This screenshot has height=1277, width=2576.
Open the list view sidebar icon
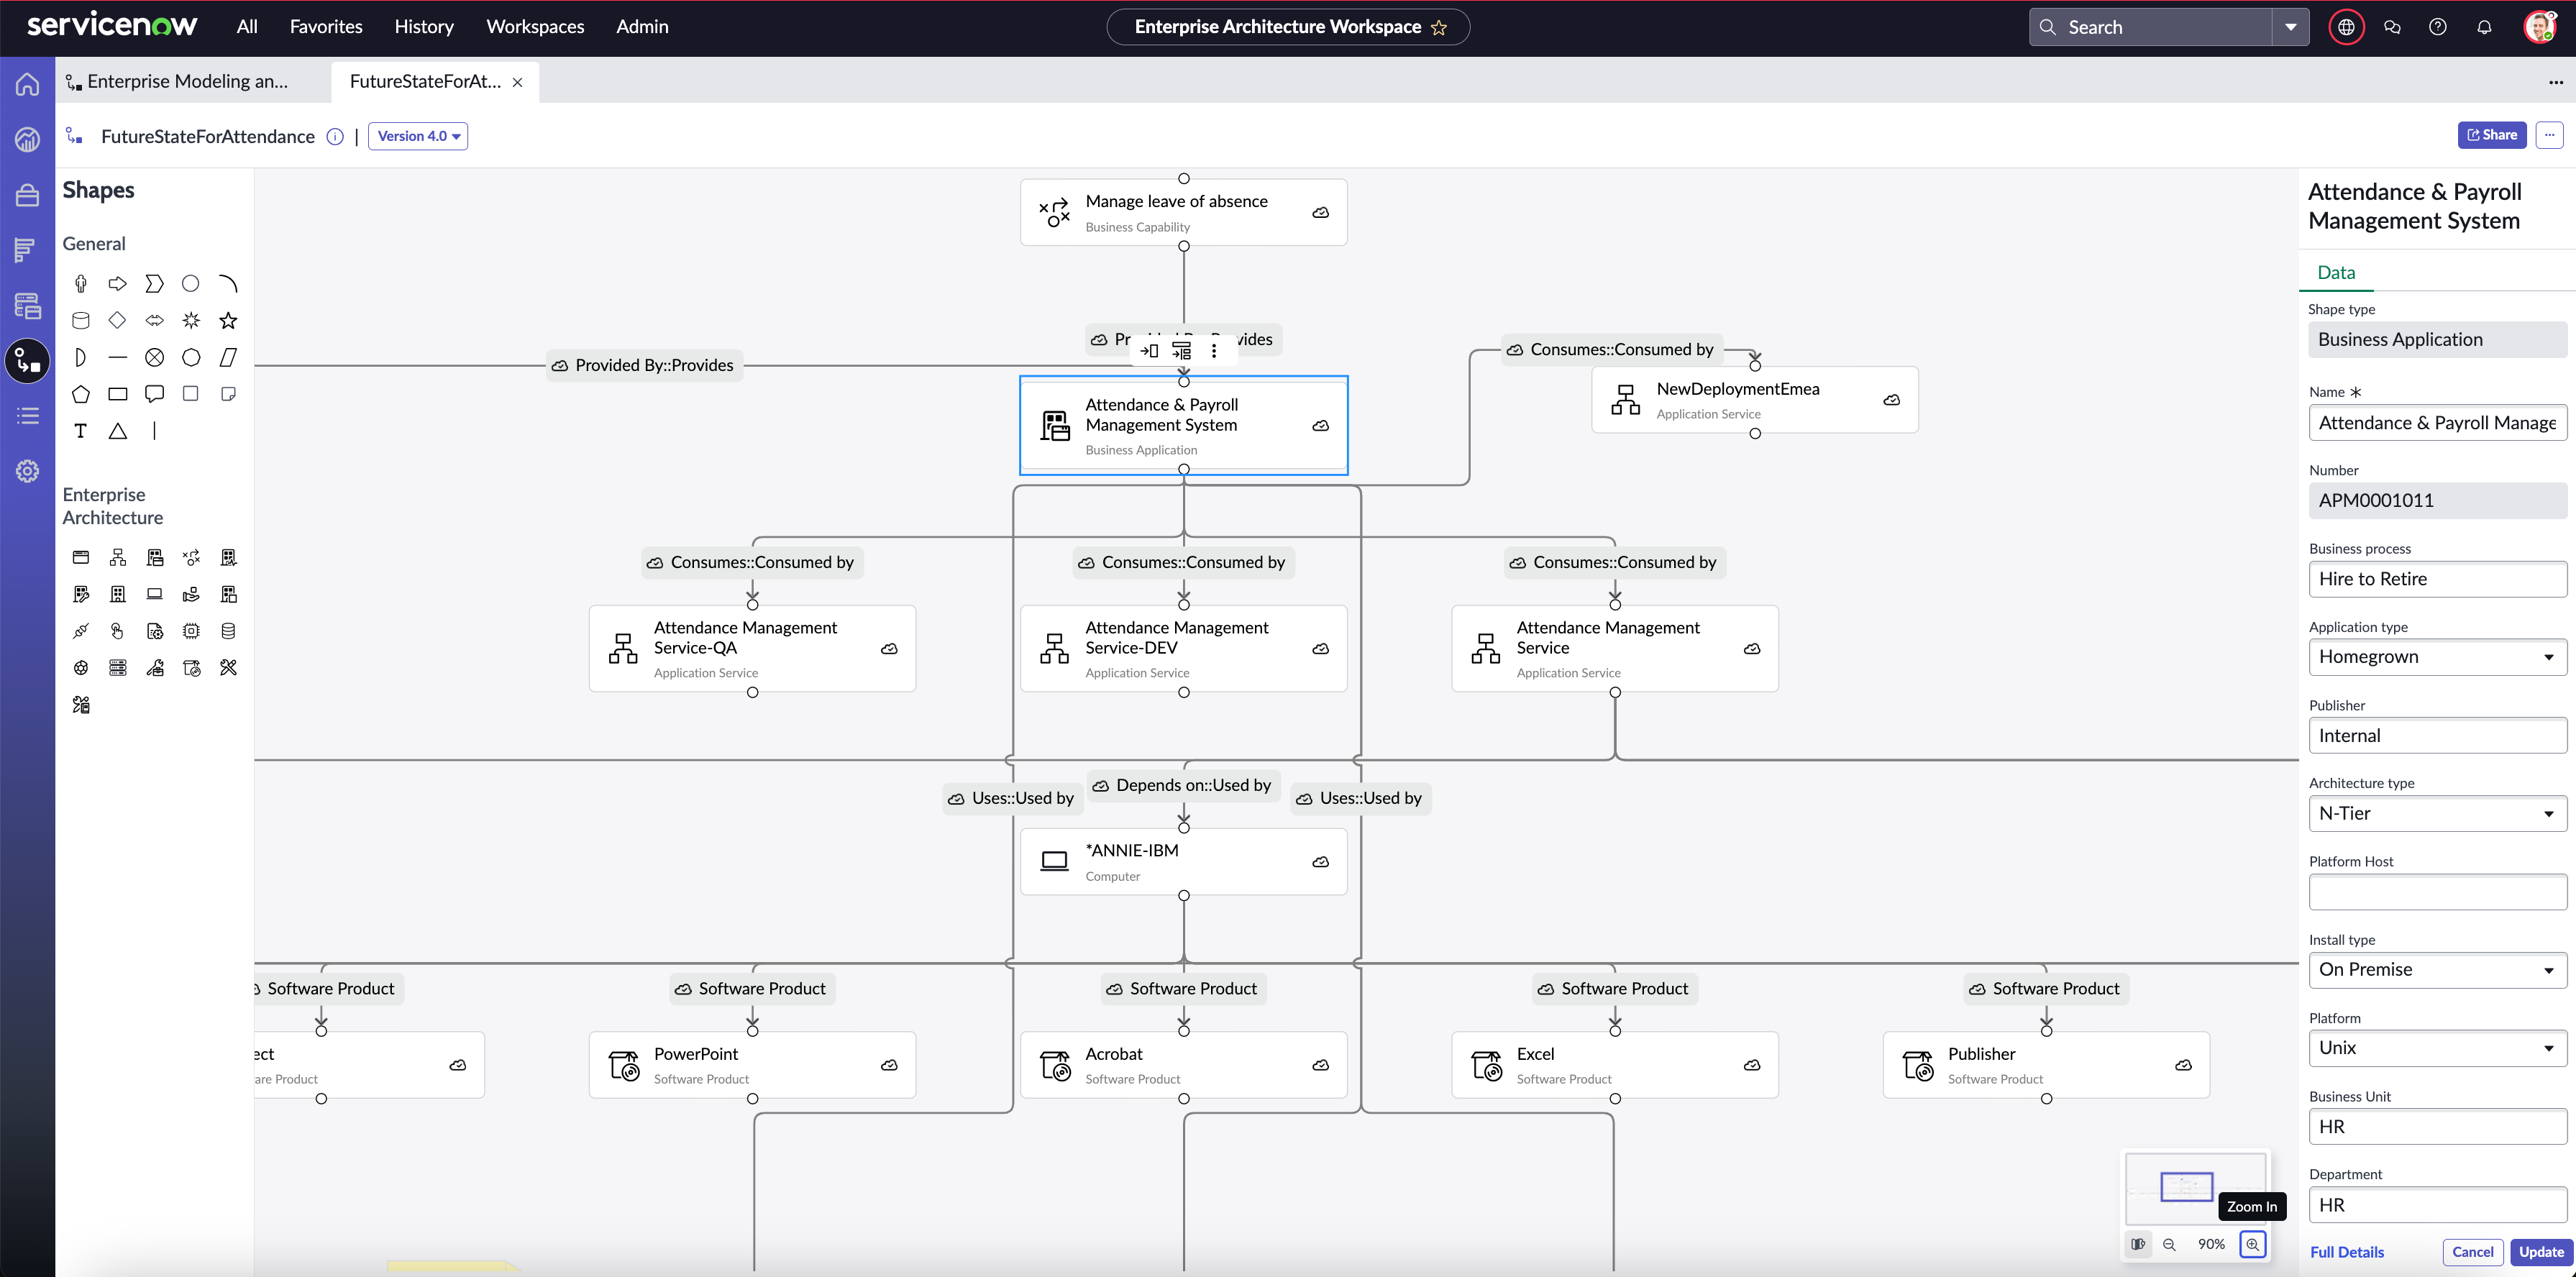28,416
